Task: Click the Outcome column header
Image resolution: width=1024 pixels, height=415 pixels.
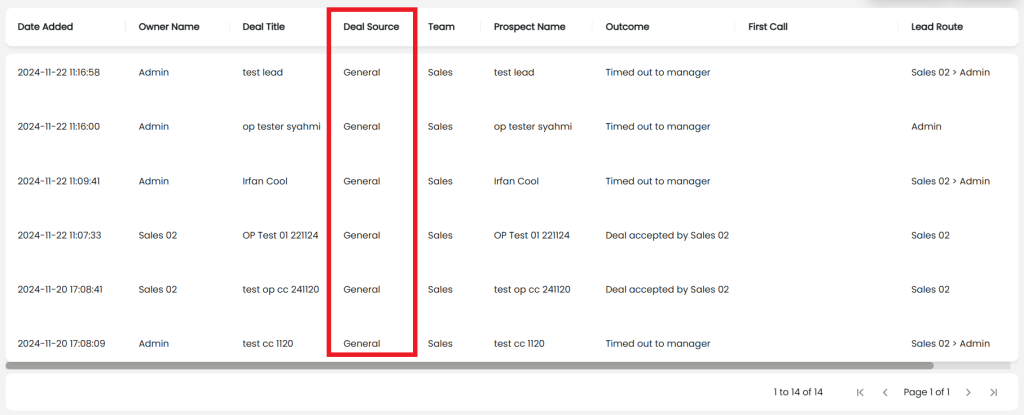Action: pyautogui.click(x=627, y=27)
